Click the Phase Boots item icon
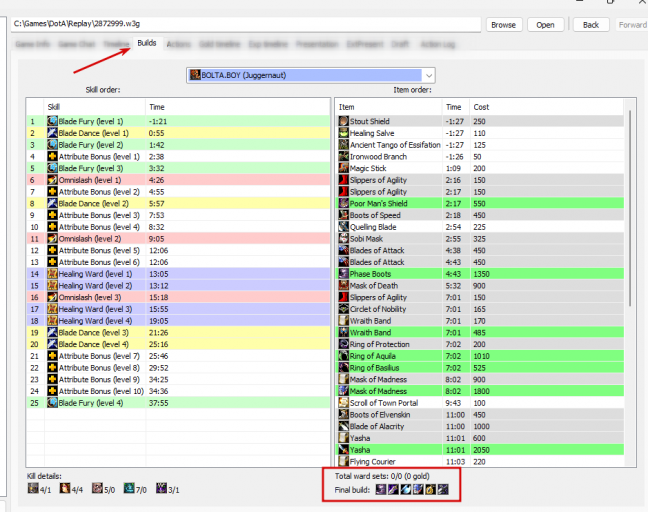The image size is (648, 512). coord(343,274)
